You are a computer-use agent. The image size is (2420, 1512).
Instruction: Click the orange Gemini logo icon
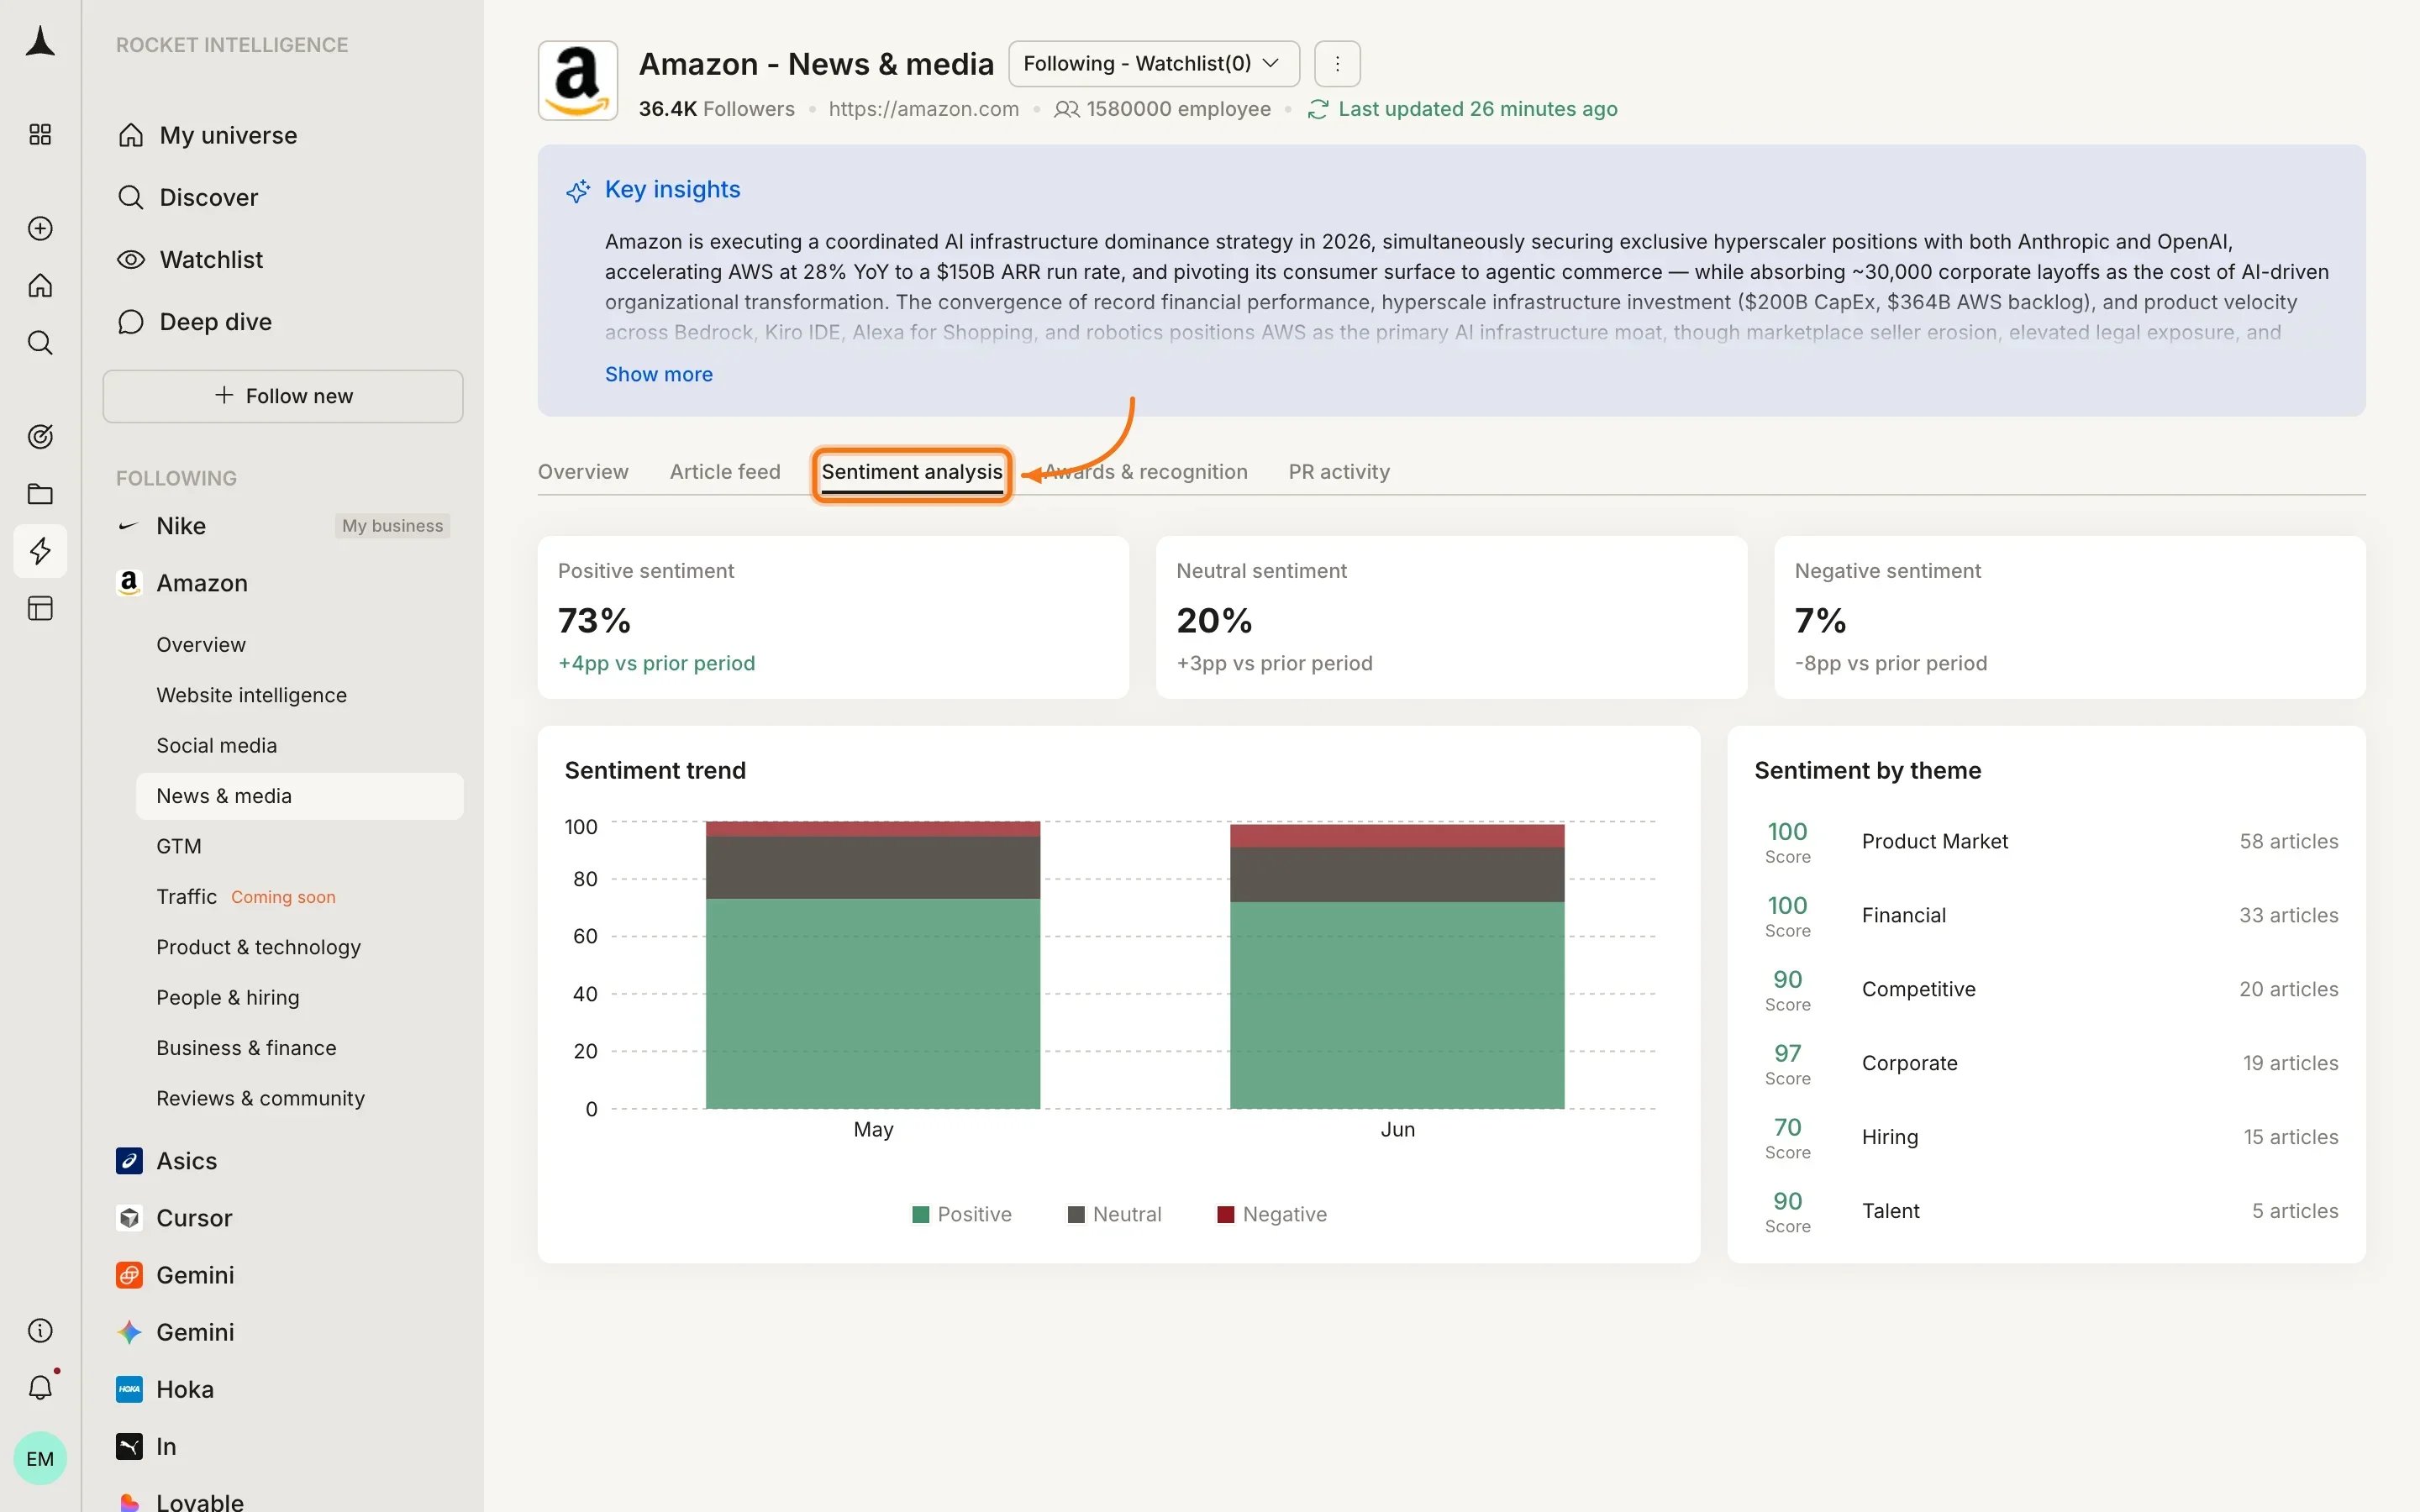pos(129,1275)
